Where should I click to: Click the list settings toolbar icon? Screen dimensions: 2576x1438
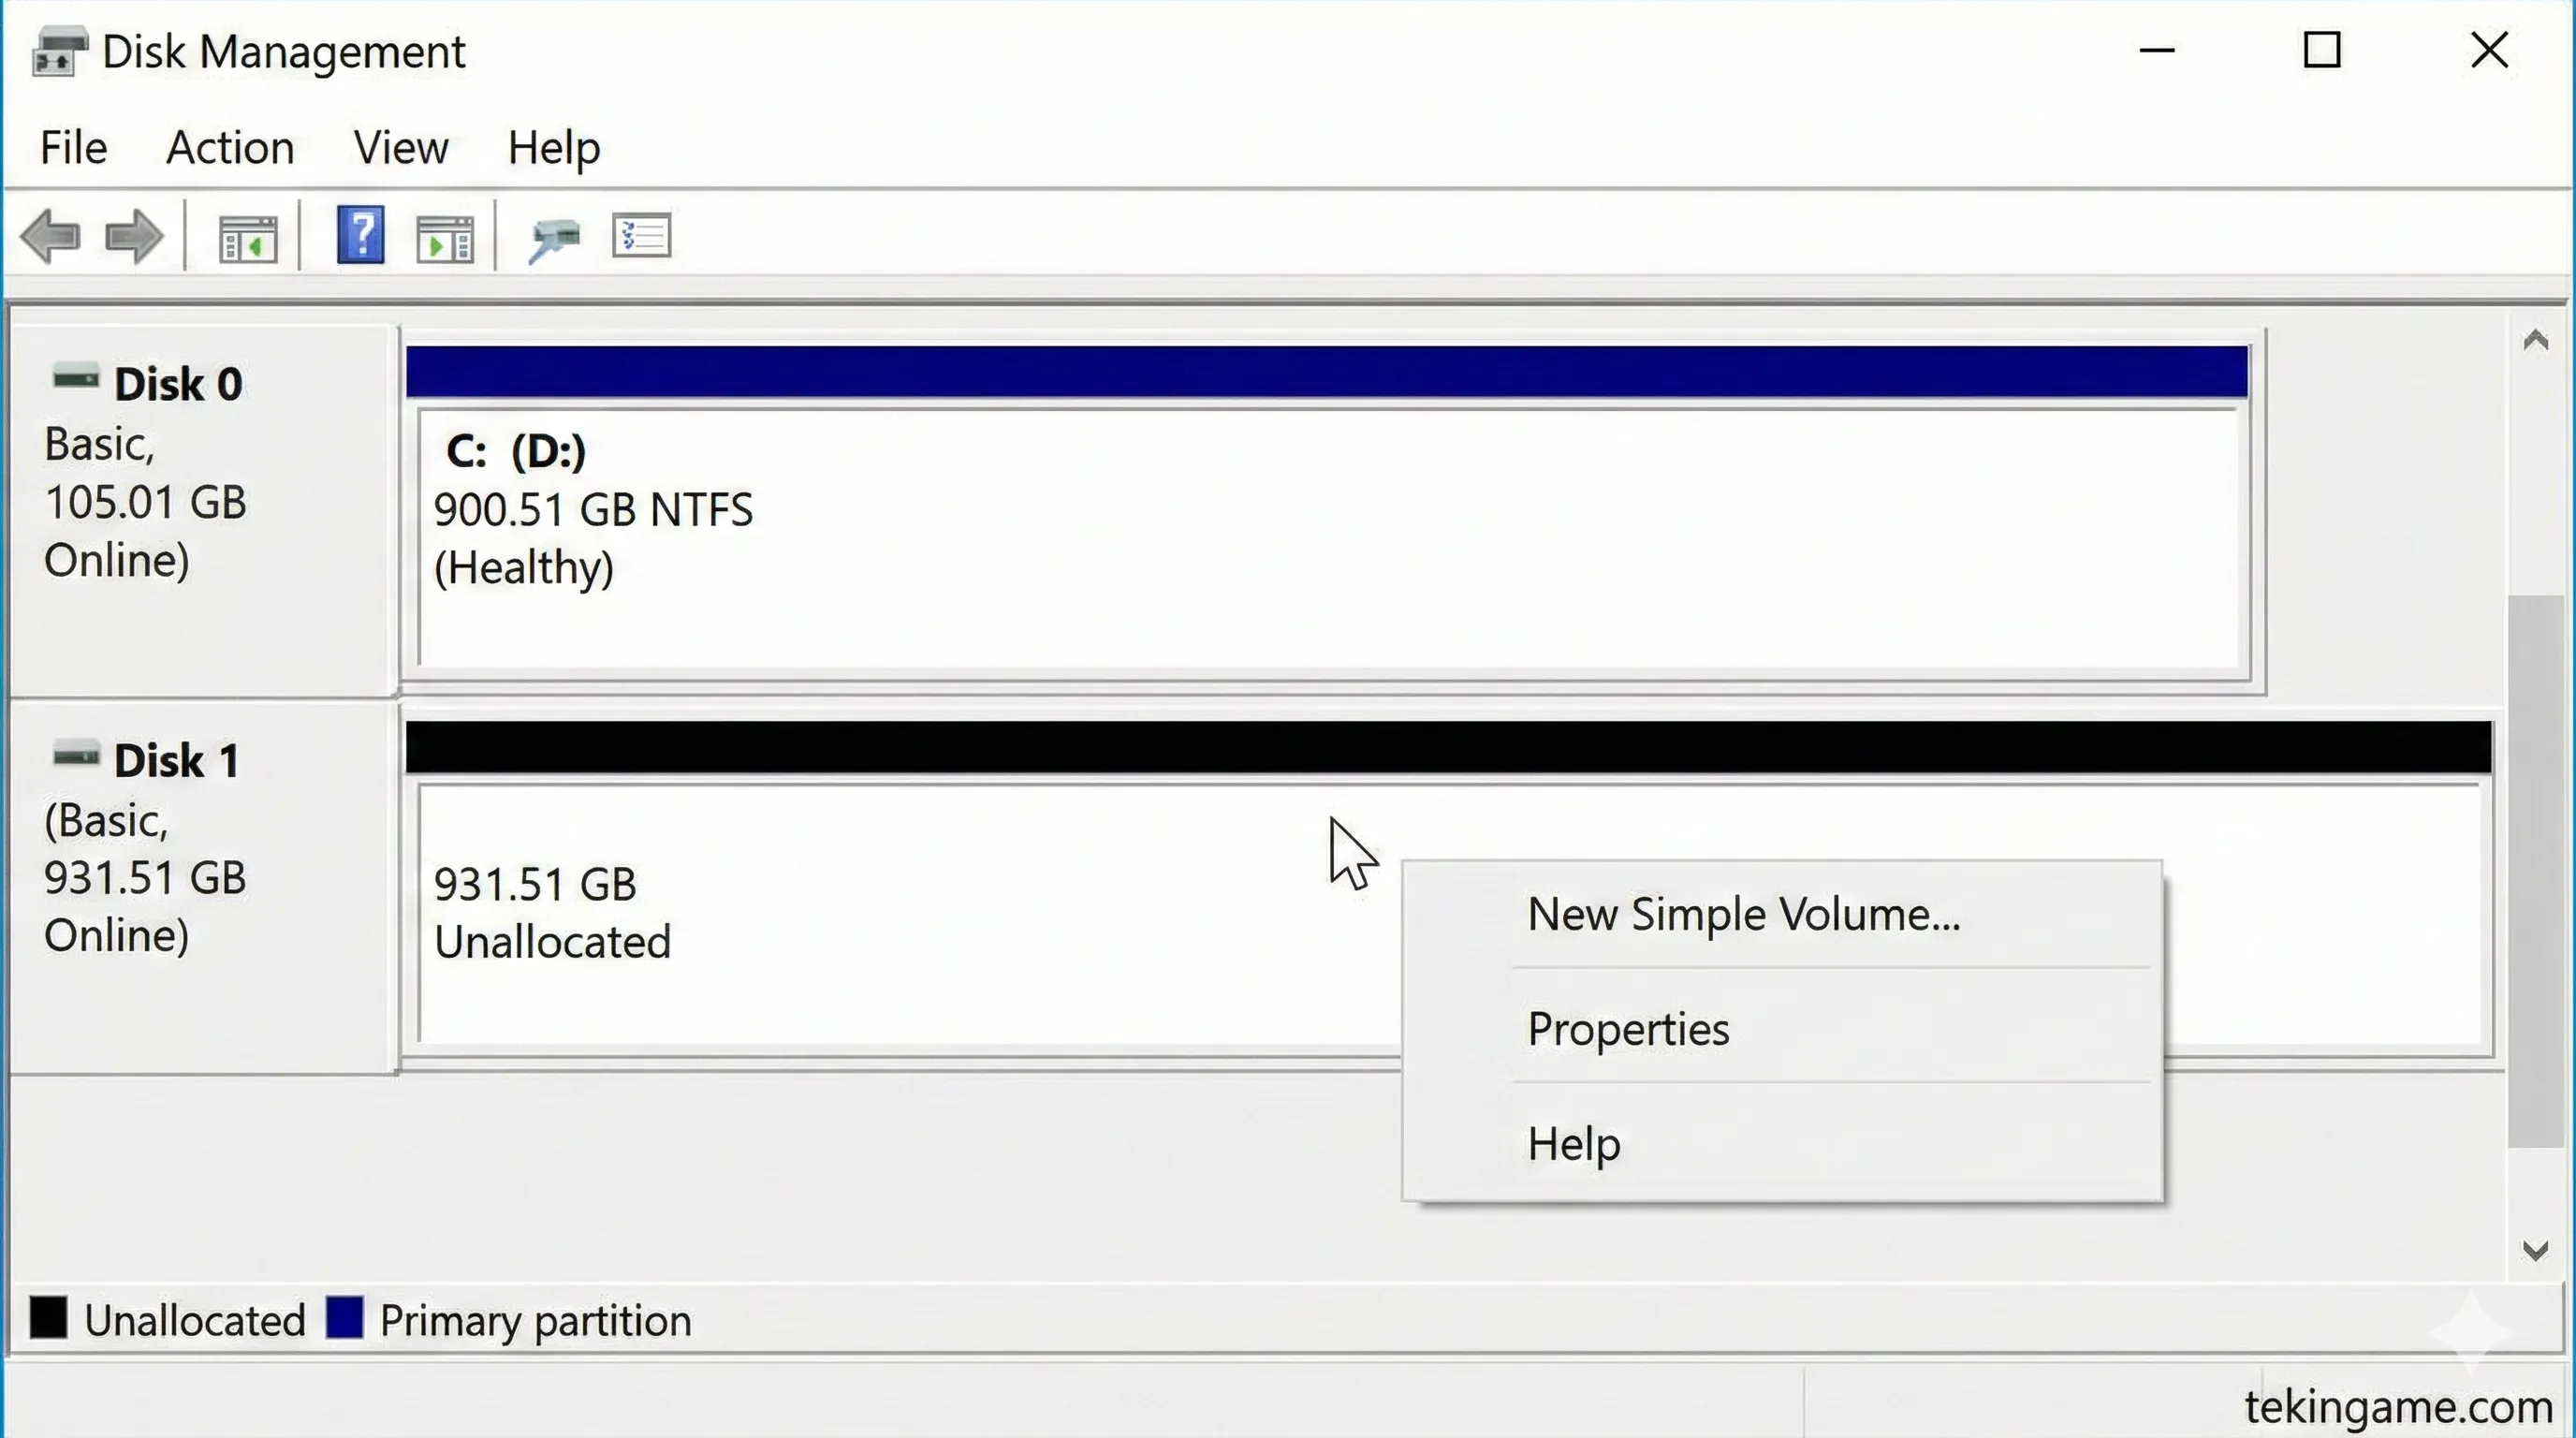[x=641, y=237]
